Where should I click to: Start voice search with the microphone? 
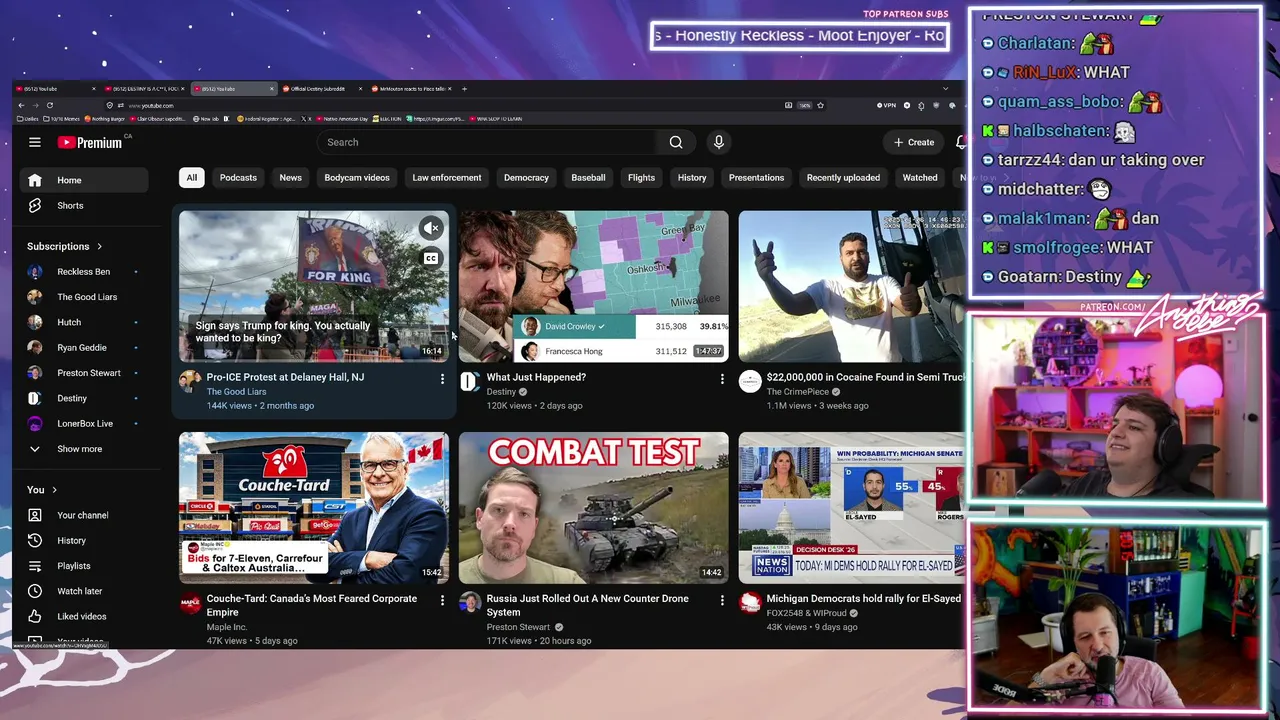click(x=718, y=142)
